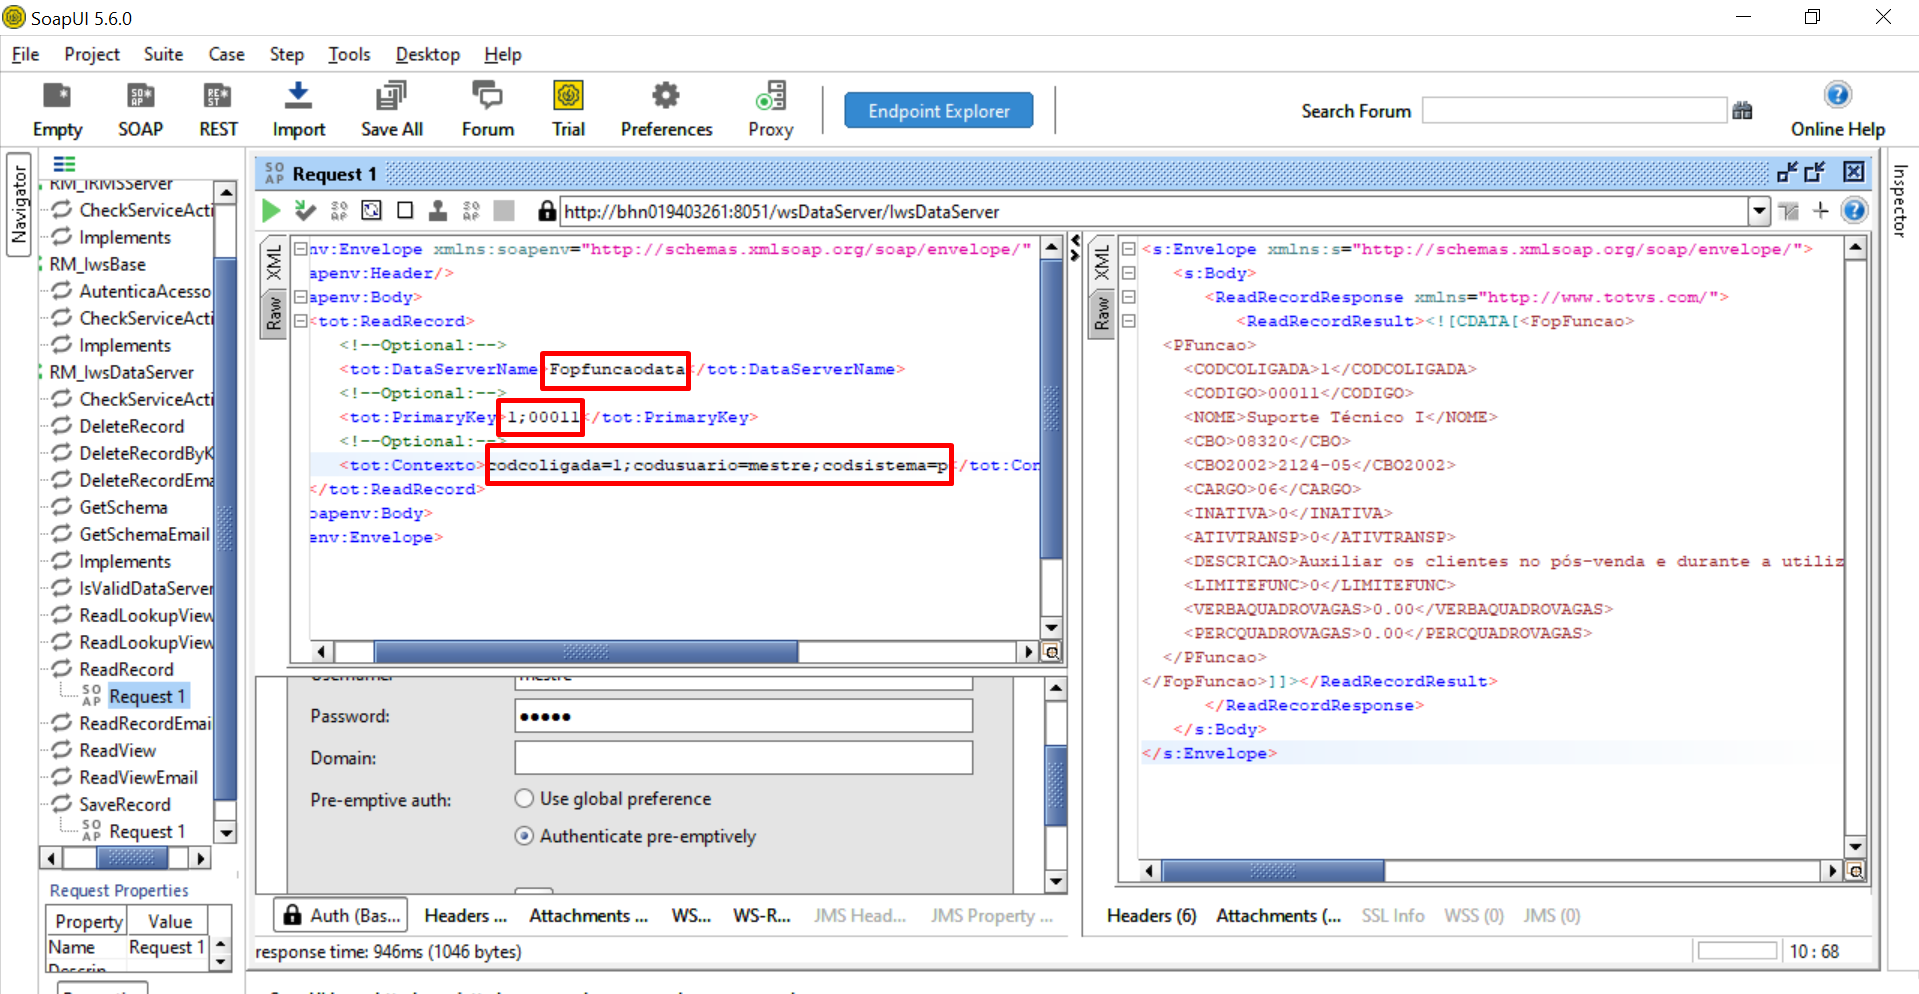The image size is (1919, 994).
Task: Click the blue help icon in request toolbar
Action: [1853, 211]
